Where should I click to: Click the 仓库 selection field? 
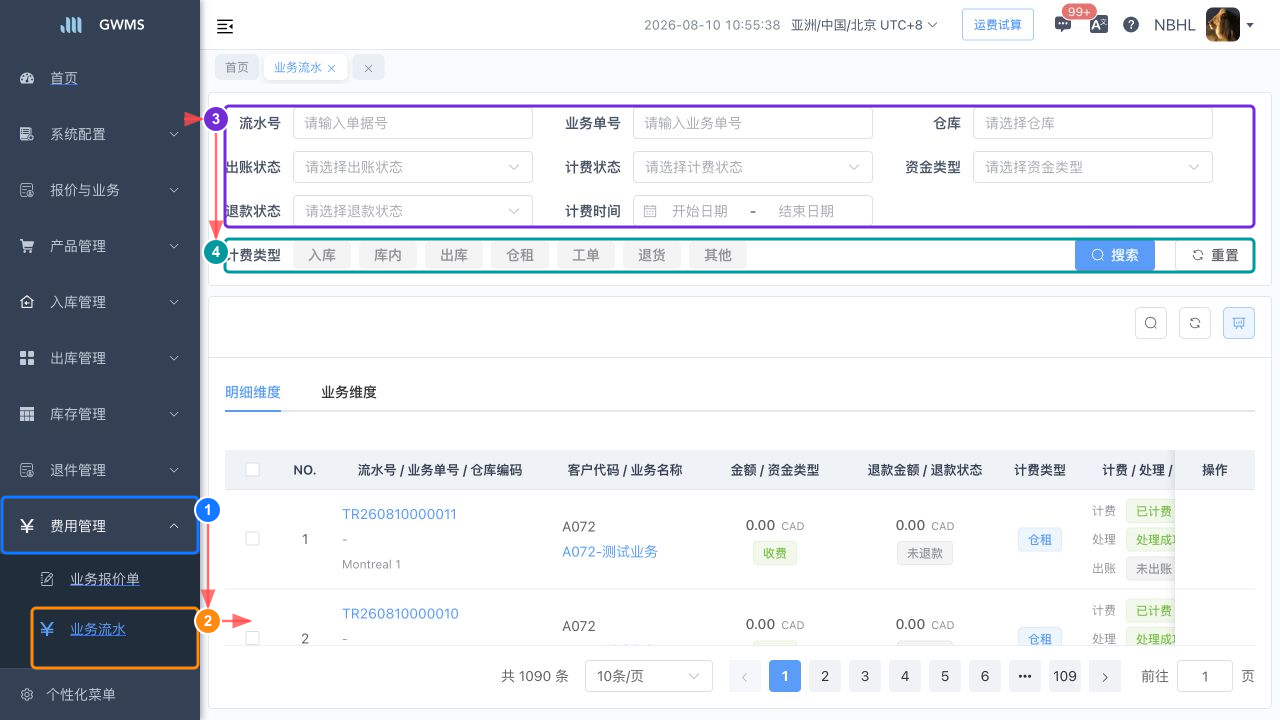(x=1093, y=123)
